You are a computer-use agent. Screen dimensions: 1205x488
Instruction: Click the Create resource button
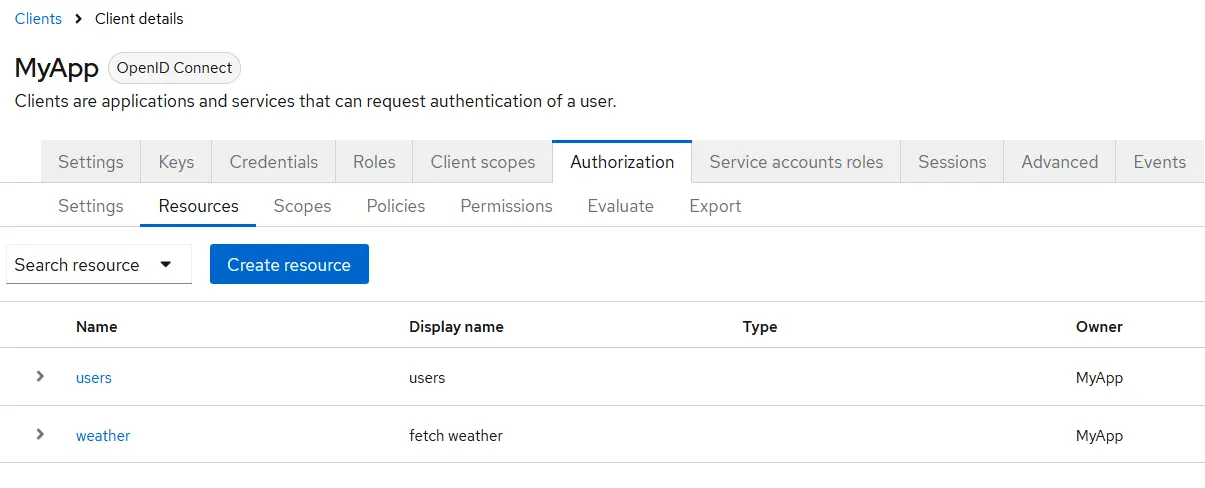click(x=289, y=265)
